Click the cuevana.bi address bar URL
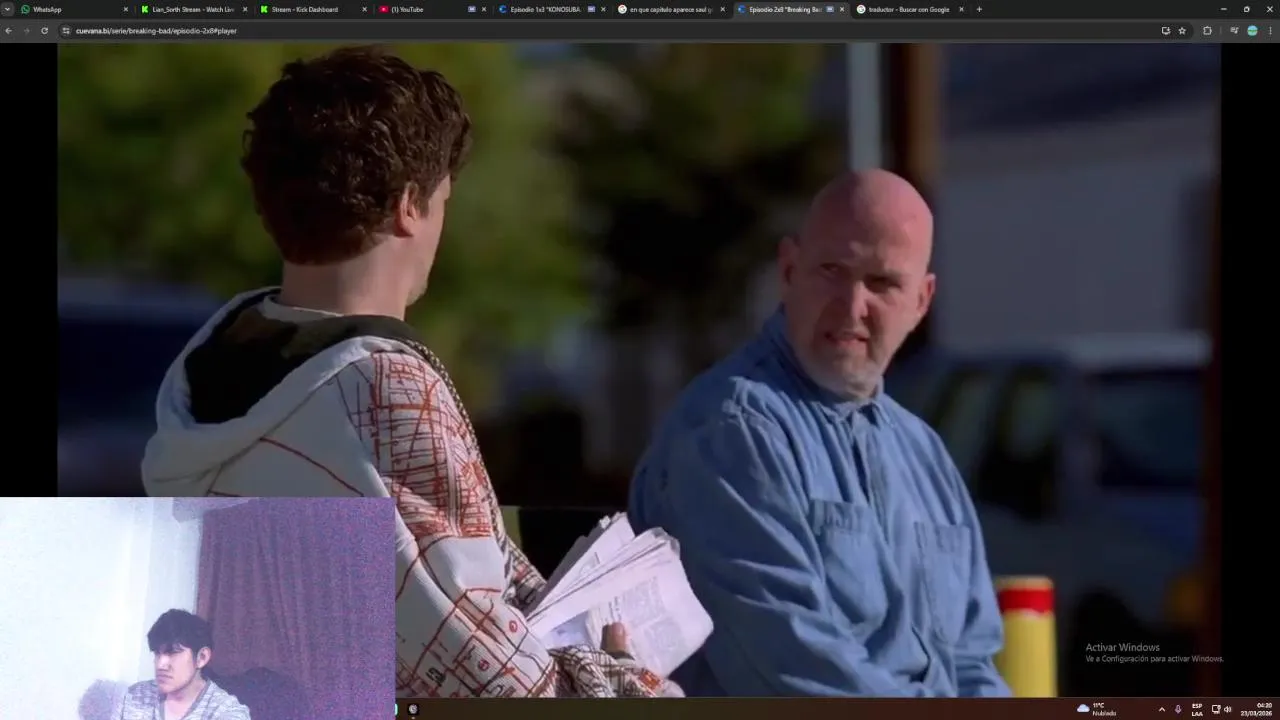1280x720 pixels. (x=156, y=31)
